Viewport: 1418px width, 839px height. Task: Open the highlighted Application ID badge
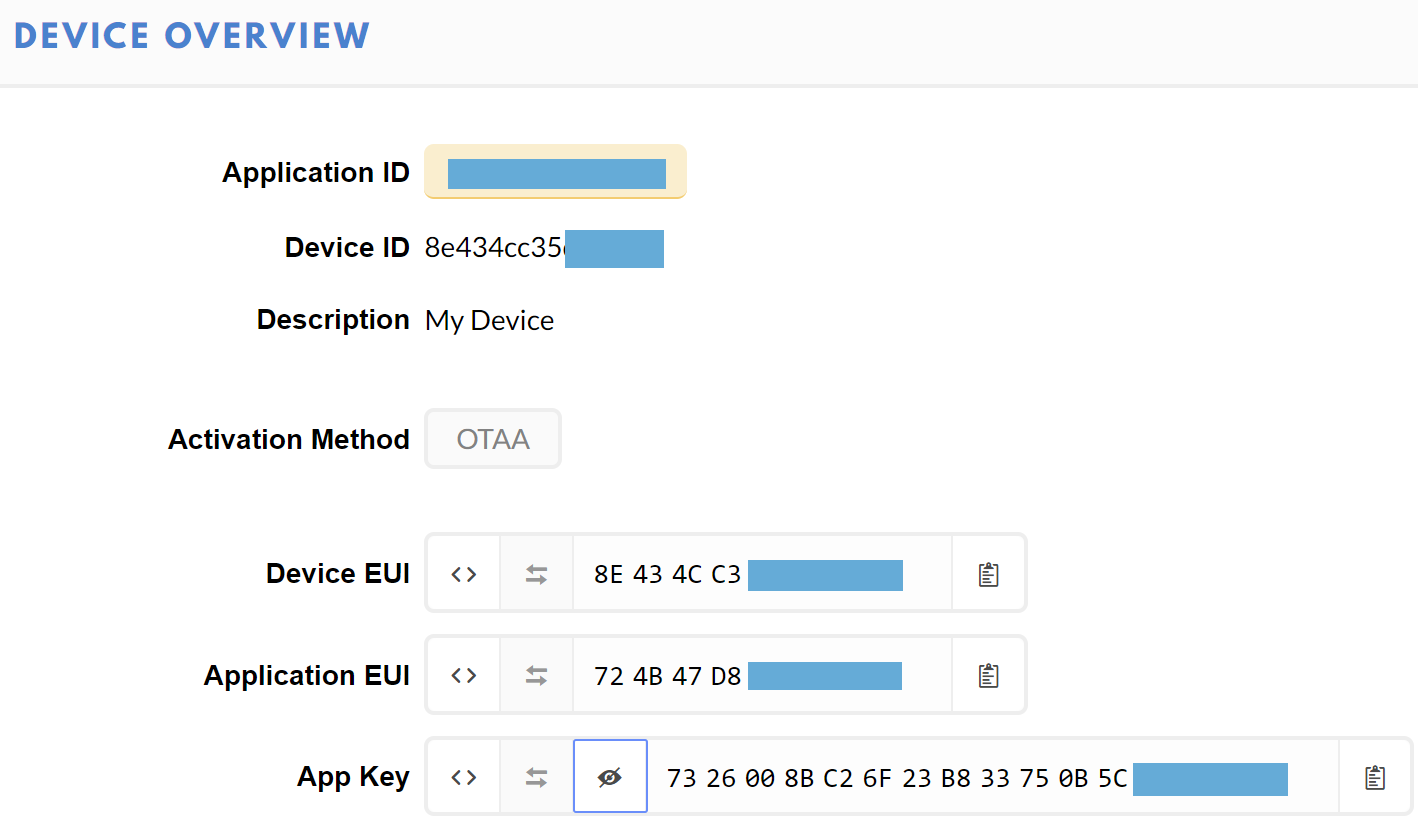pos(555,172)
